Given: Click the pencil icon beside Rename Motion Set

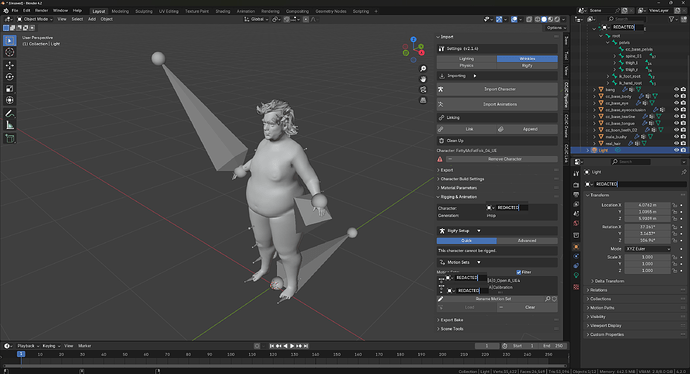Looking at the screenshot, I should pyautogui.click(x=440, y=299).
